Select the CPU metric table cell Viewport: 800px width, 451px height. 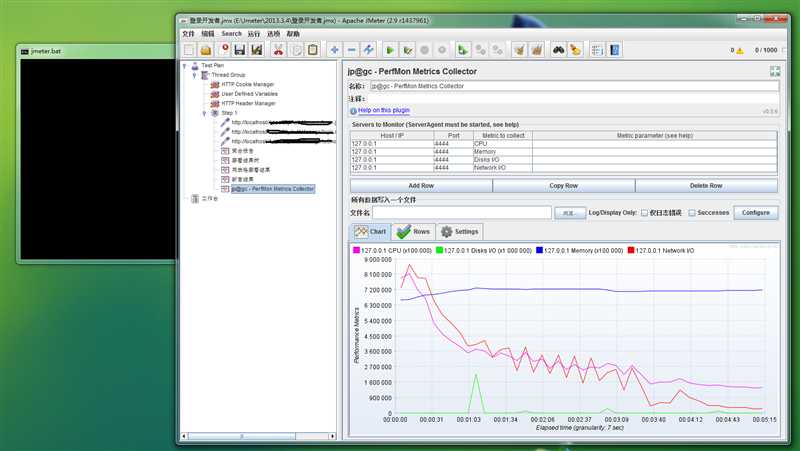[x=503, y=144]
